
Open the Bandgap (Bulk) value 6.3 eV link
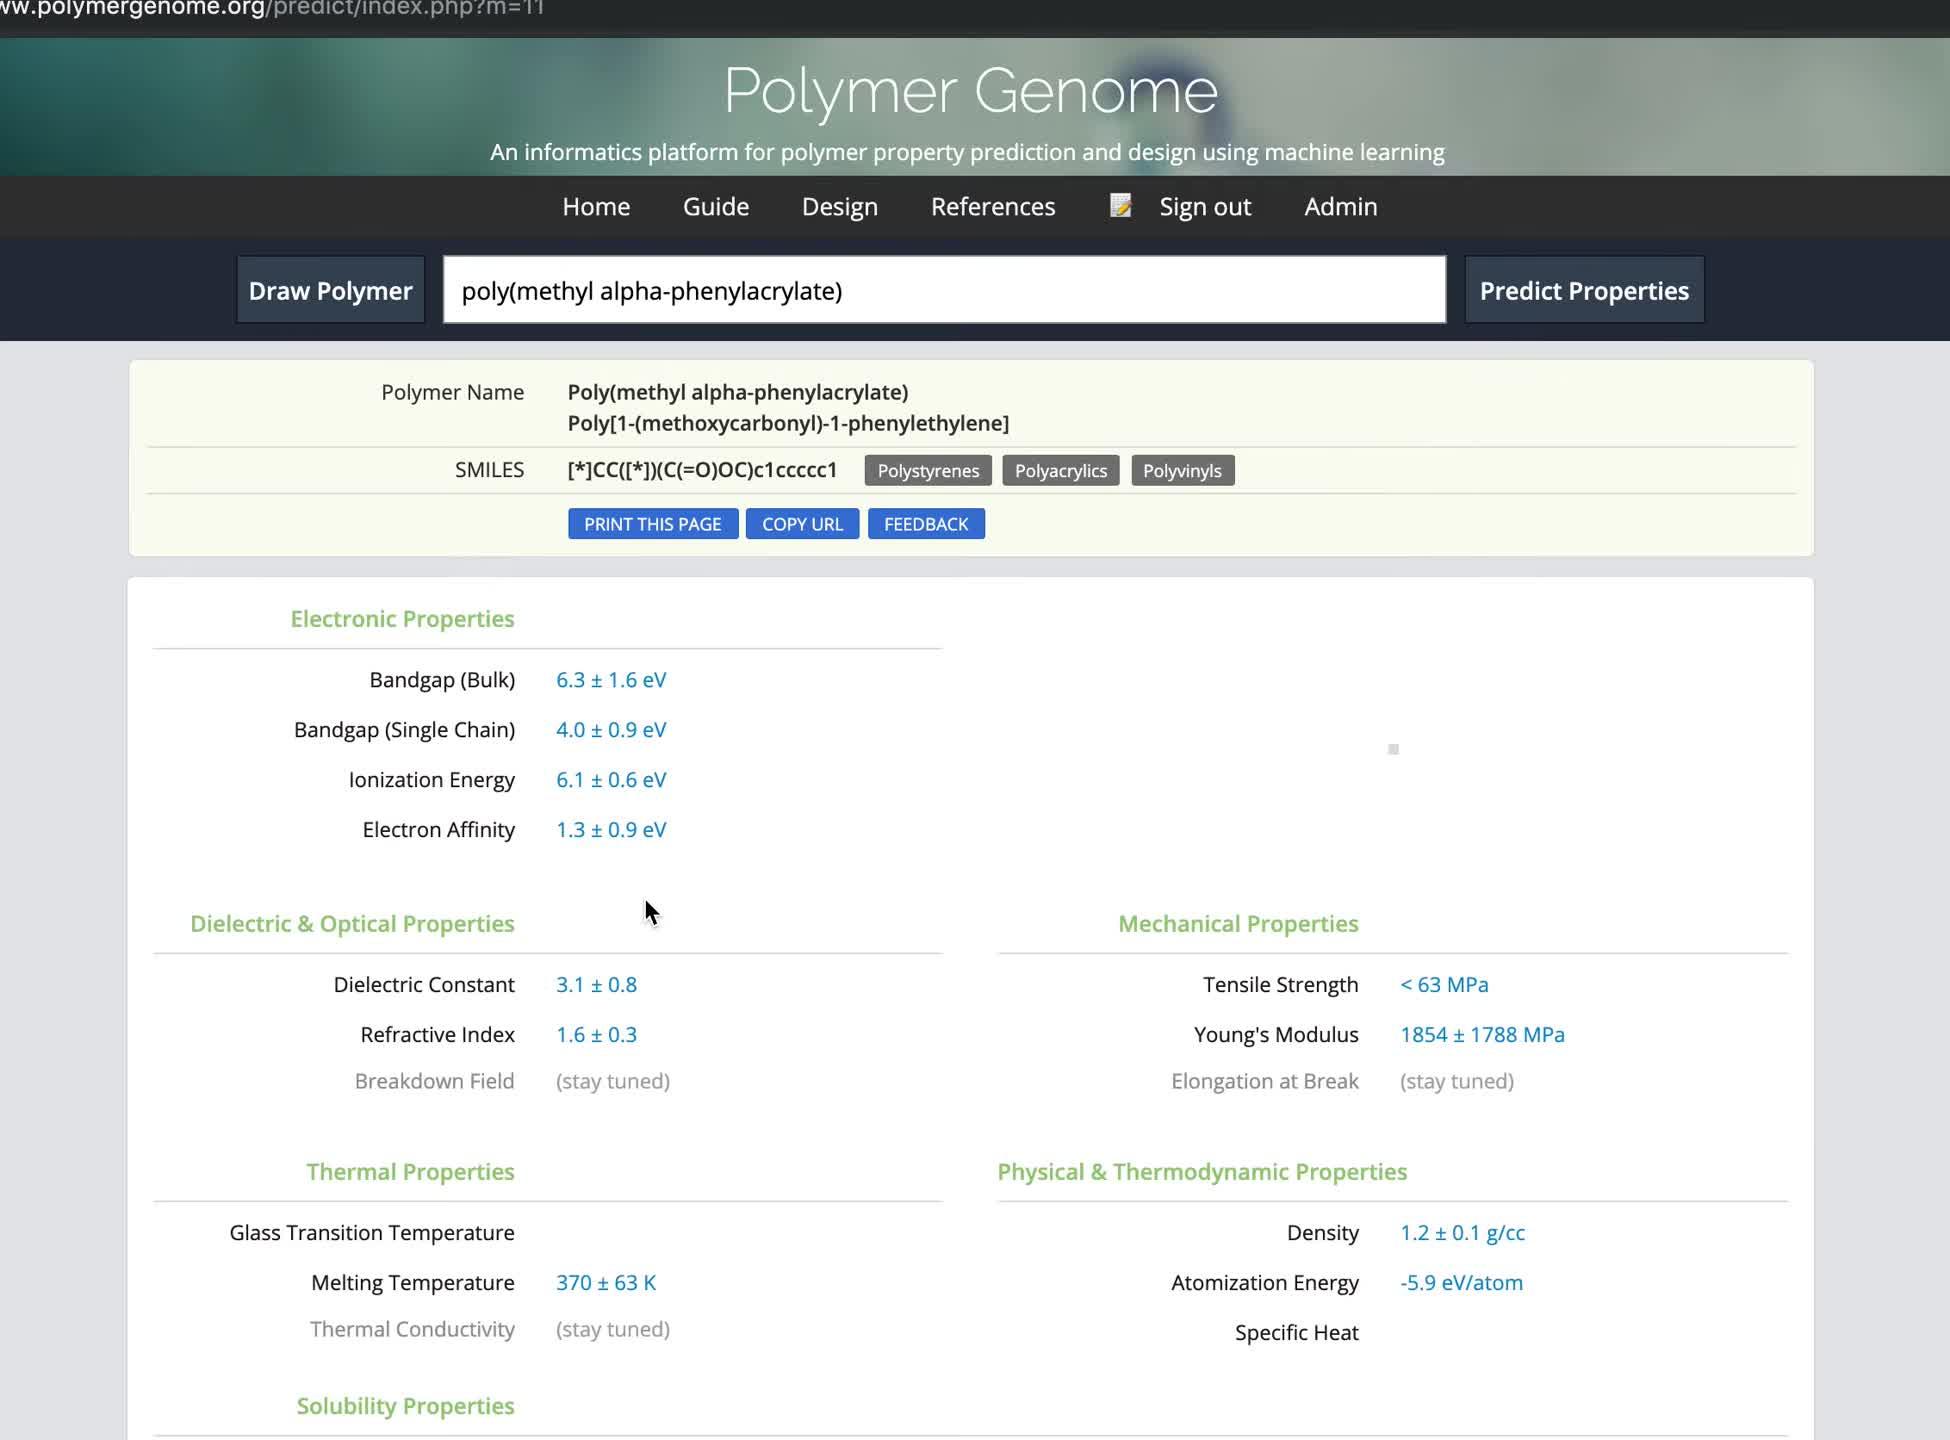click(x=611, y=679)
